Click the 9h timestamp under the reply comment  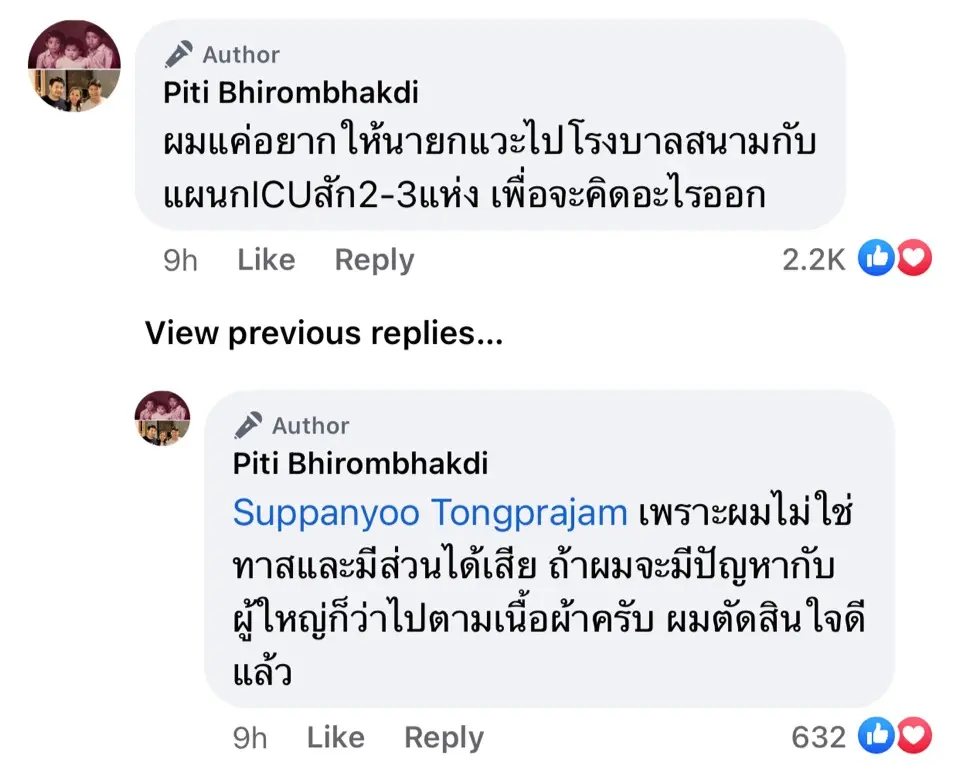point(250,738)
